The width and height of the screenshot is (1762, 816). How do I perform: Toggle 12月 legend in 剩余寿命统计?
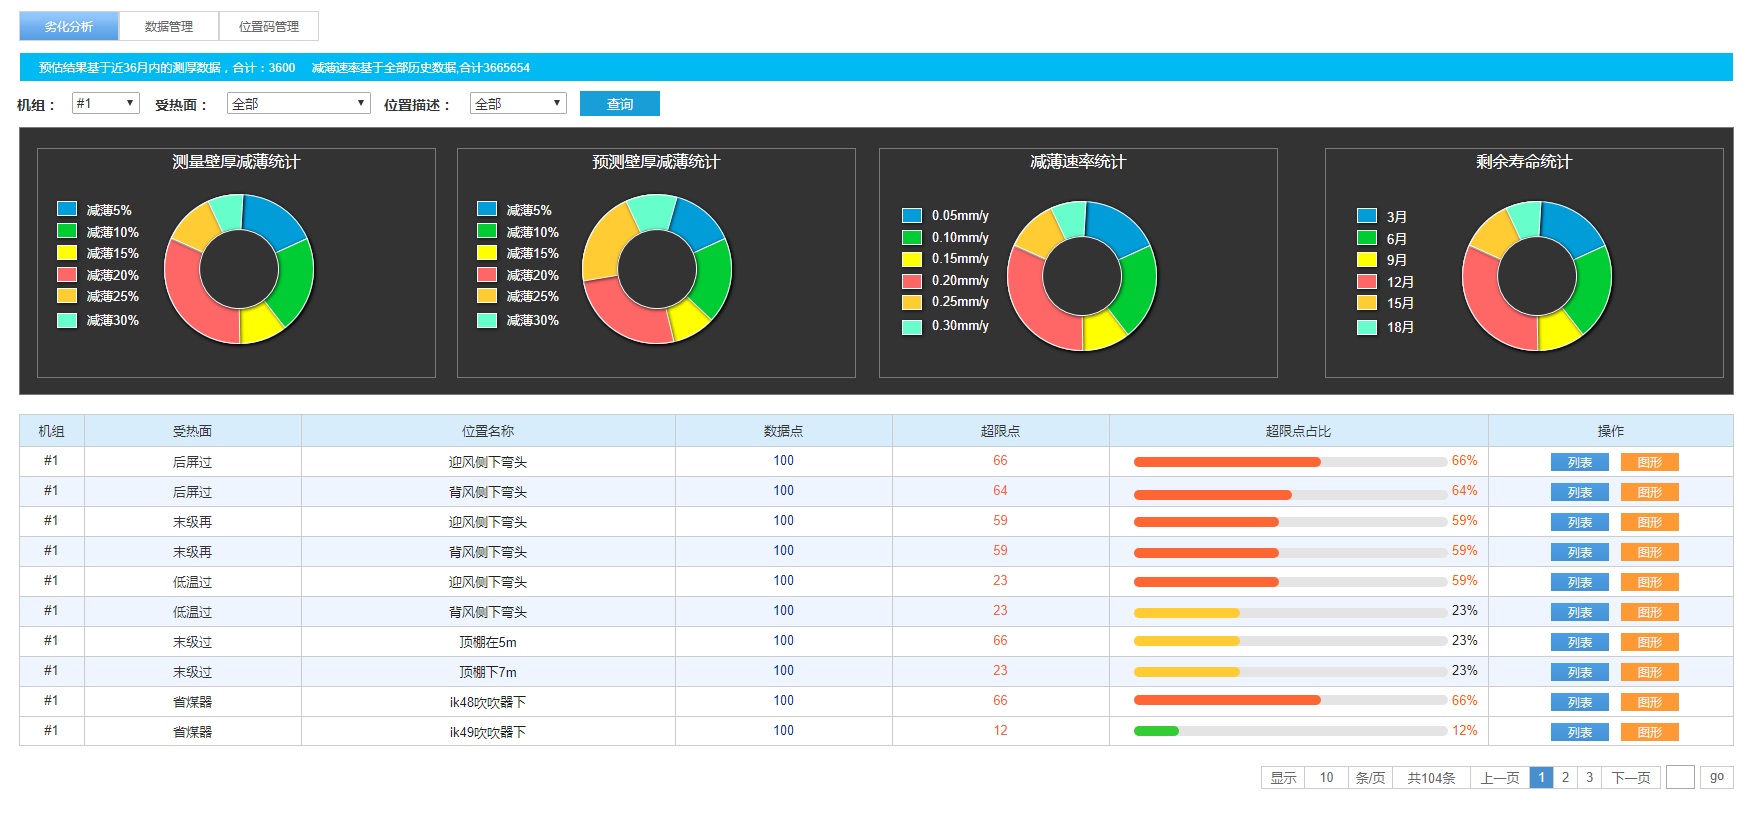(1385, 282)
